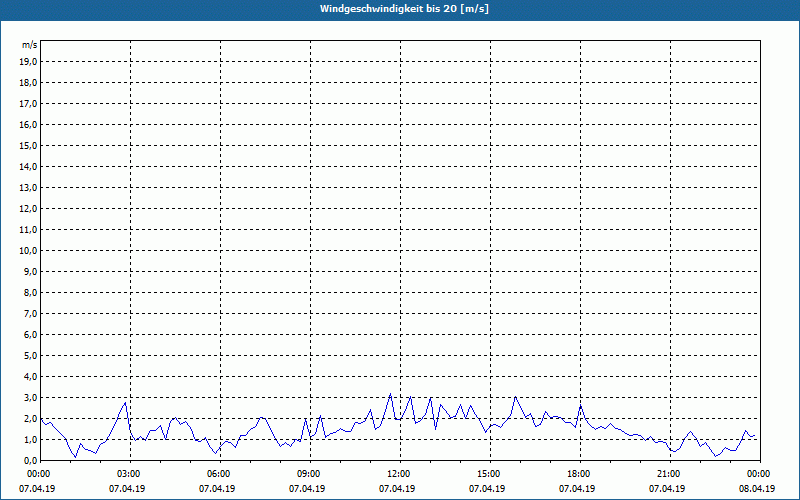The height and width of the screenshot is (500, 800).
Task: Select the 18,0 y-axis label
Action: [x=28, y=83]
